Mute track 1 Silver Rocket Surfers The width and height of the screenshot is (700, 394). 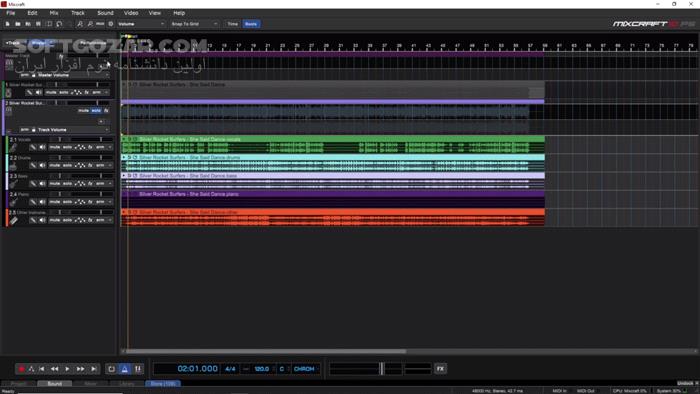tap(51, 92)
